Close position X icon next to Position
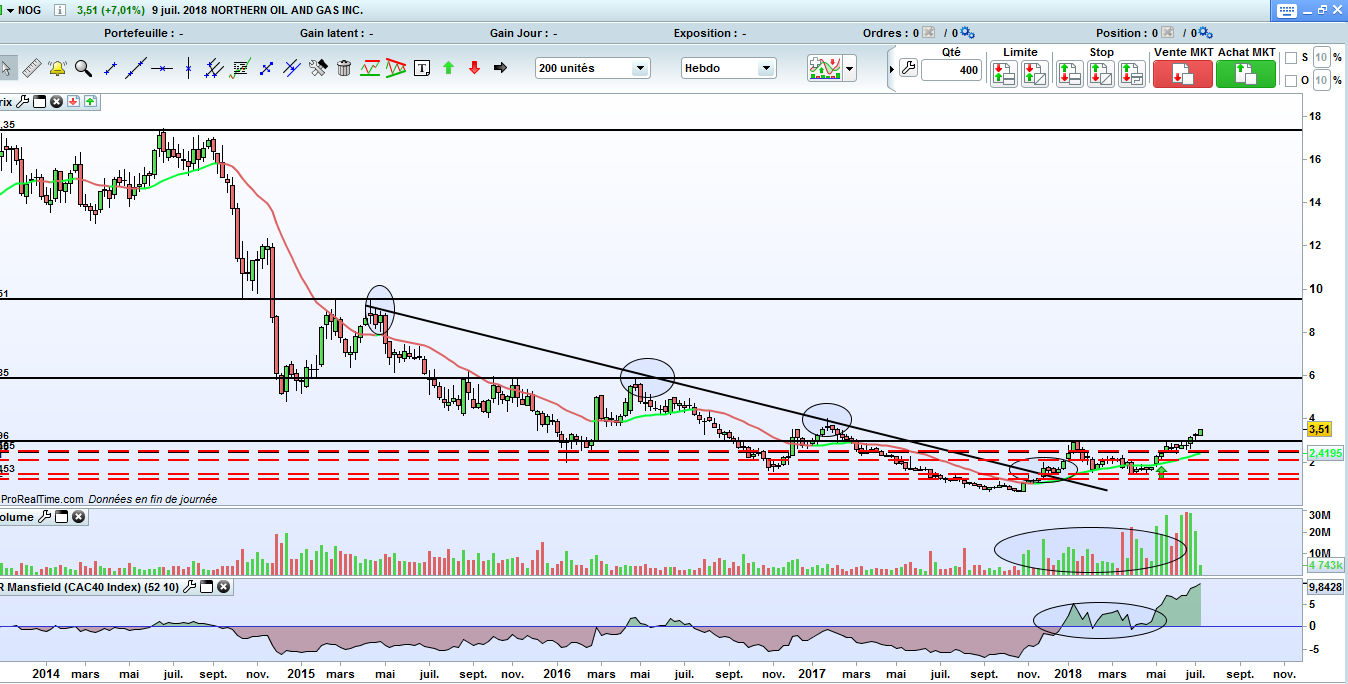The width and height of the screenshot is (1348, 684). [x=1167, y=33]
